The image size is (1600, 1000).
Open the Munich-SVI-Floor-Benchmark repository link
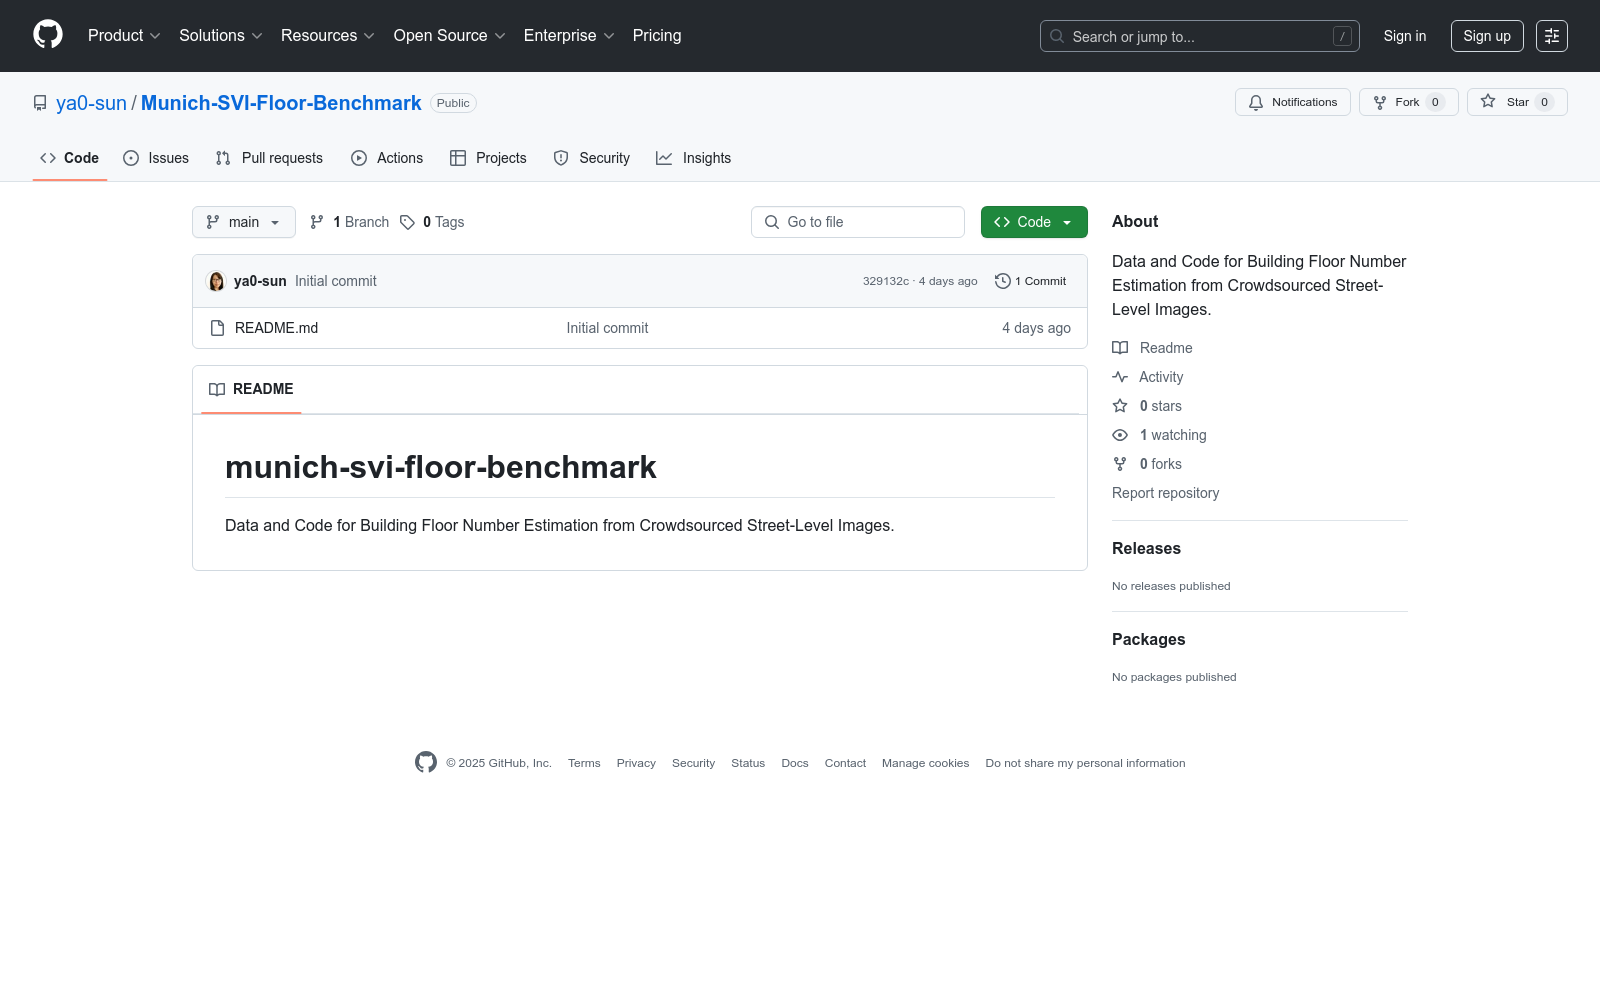(x=281, y=103)
